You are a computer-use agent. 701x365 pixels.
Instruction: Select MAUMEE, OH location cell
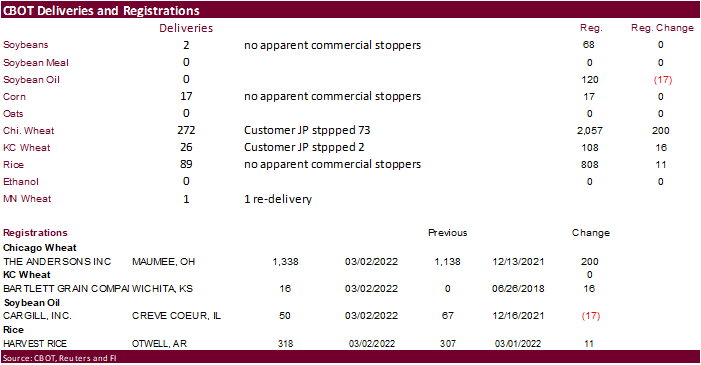click(x=164, y=262)
